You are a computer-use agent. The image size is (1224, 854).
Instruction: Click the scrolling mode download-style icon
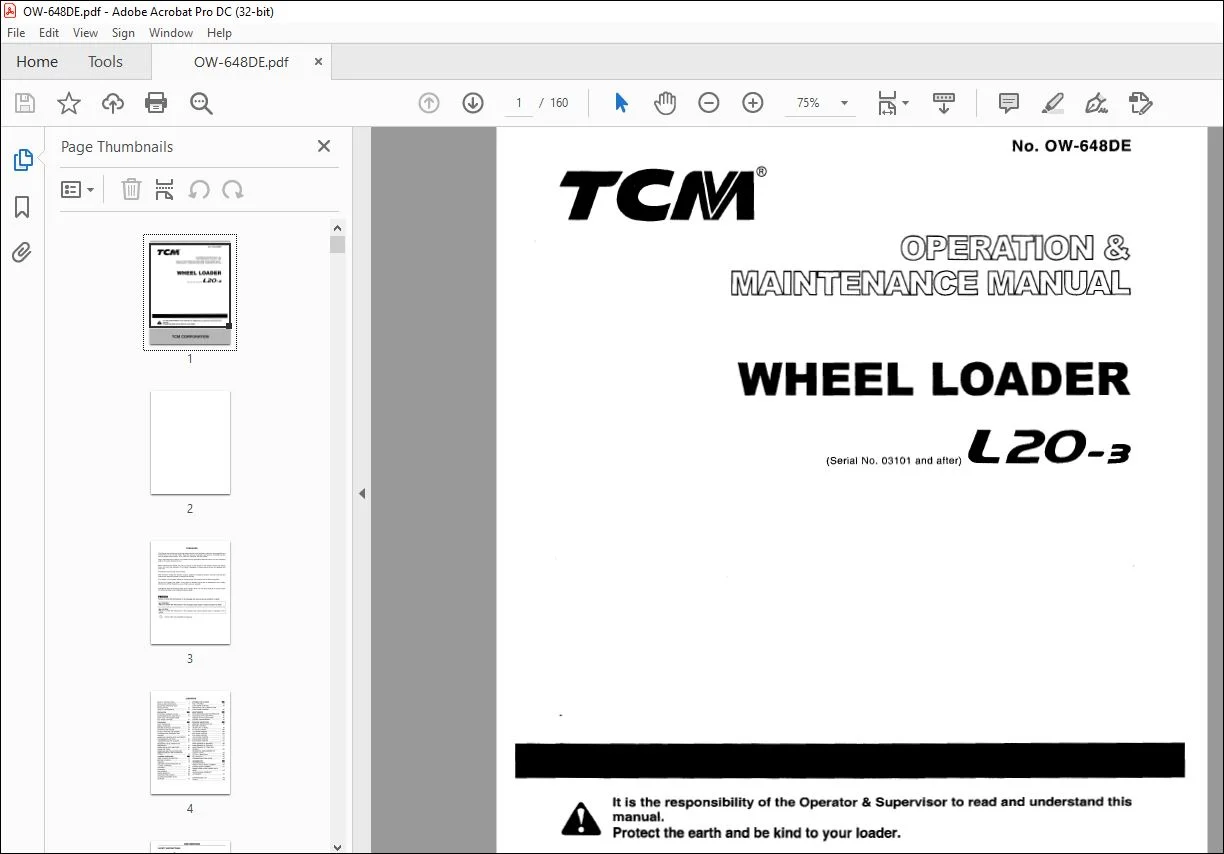[944, 103]
